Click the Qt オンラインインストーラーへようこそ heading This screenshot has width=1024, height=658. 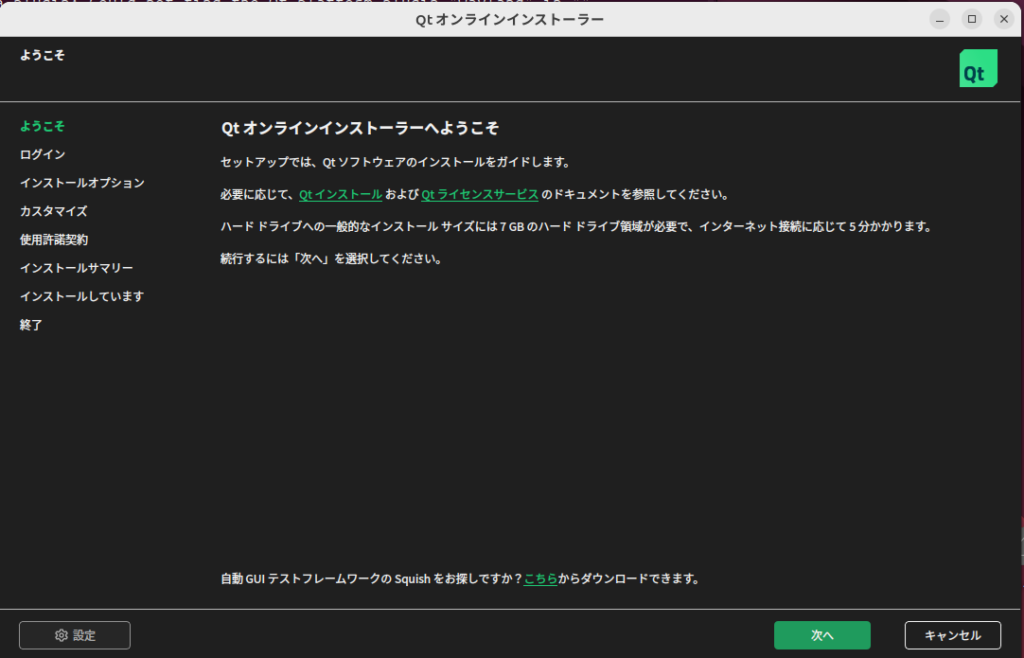[x=359, y=129]
